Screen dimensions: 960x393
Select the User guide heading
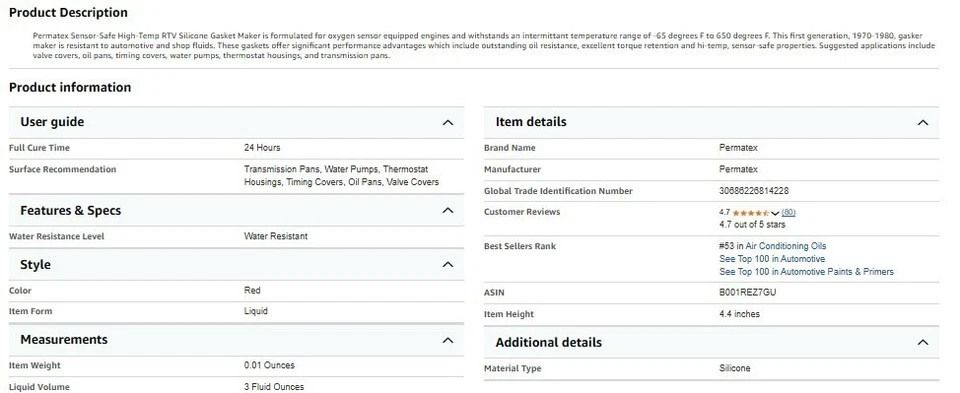pyautogui.click(x=52, y=122)
